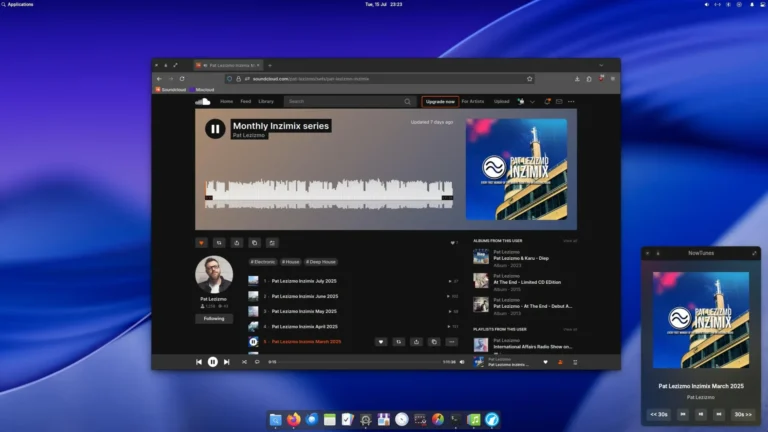Viewport: 768px width, 432px height.
Task: Open International Affairs Radio Show playlist
Action: tap(532, 347)
